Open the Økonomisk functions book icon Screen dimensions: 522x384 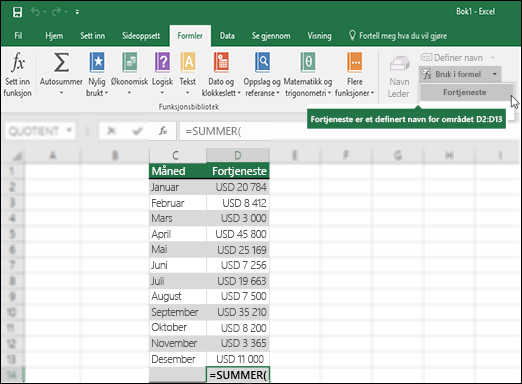tap(129, 62)
